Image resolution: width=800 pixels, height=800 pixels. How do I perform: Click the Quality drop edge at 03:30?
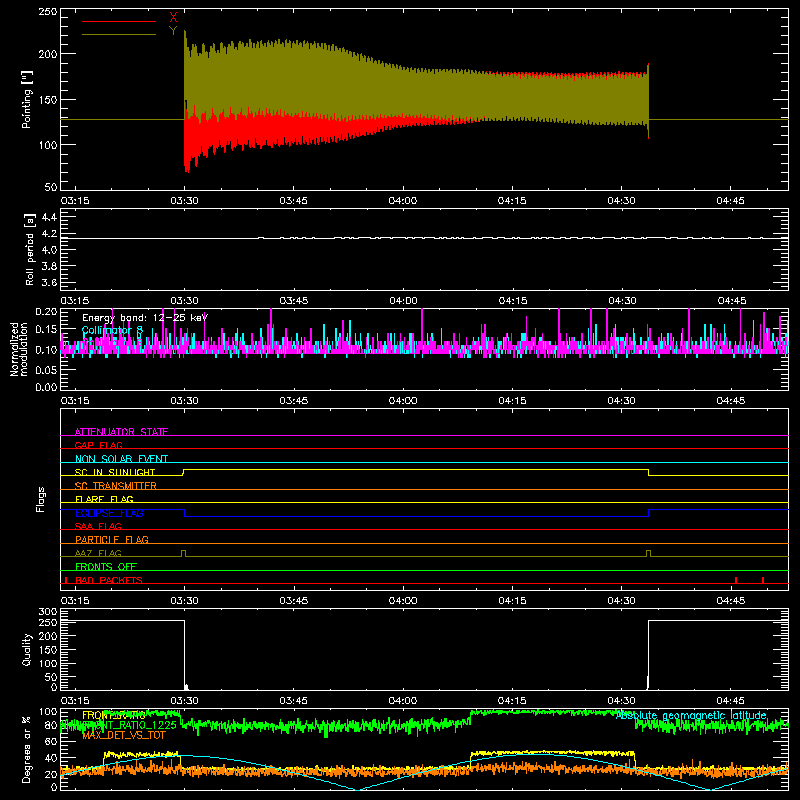click(x=184, y=655)
